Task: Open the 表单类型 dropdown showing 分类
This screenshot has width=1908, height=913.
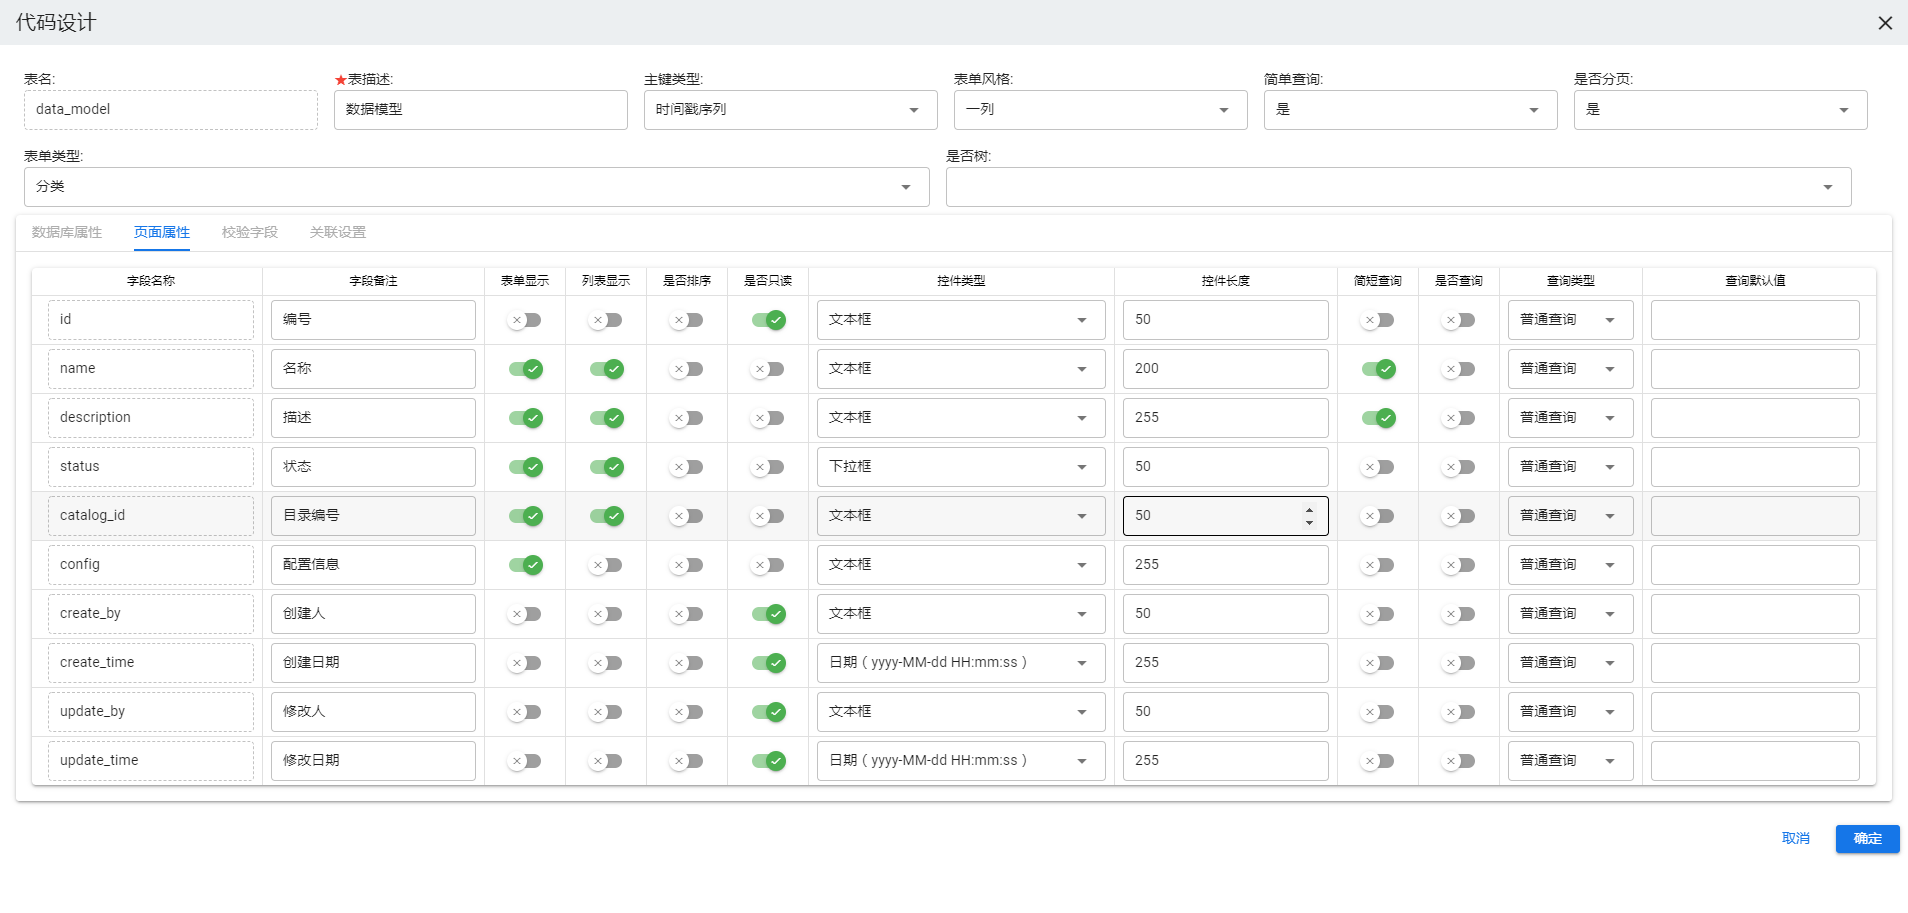Action: click(477, 187)
